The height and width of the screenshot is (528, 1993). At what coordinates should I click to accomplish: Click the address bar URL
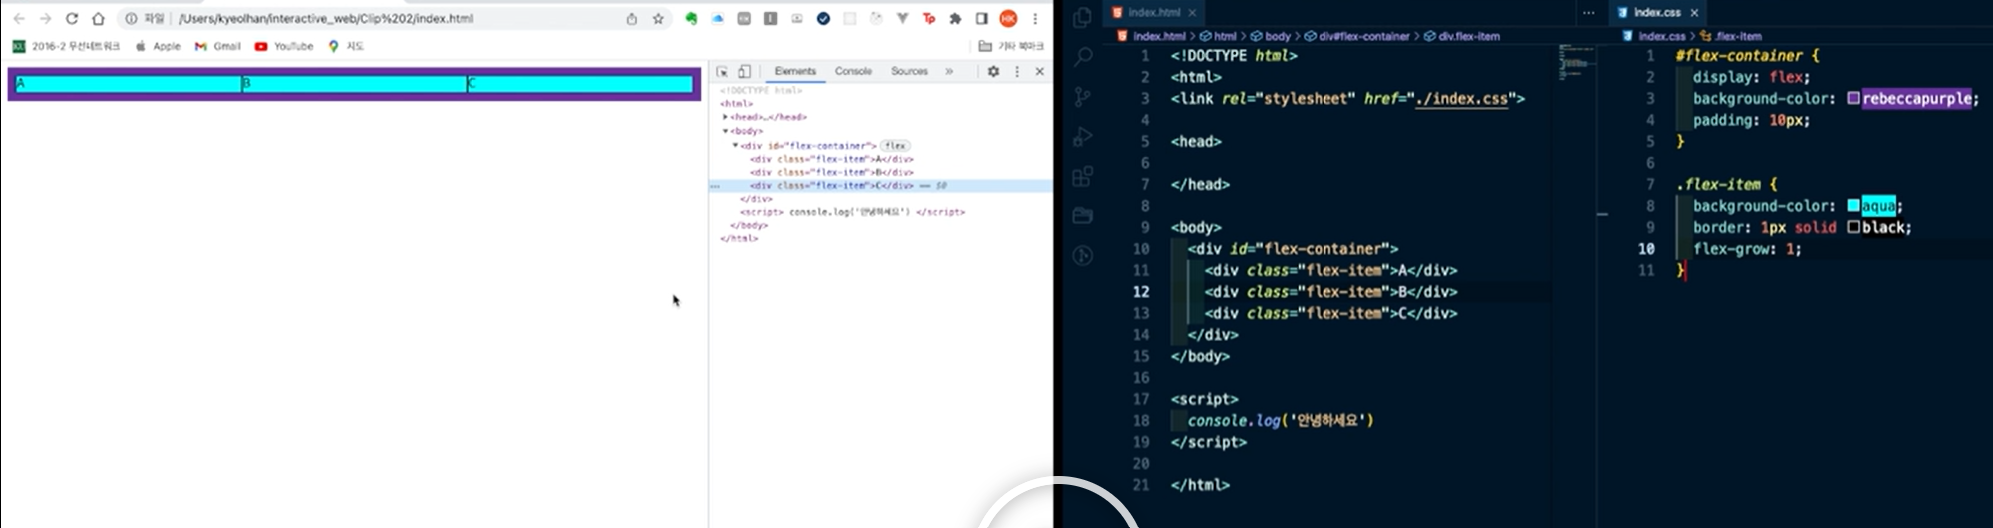click(326, 18)
